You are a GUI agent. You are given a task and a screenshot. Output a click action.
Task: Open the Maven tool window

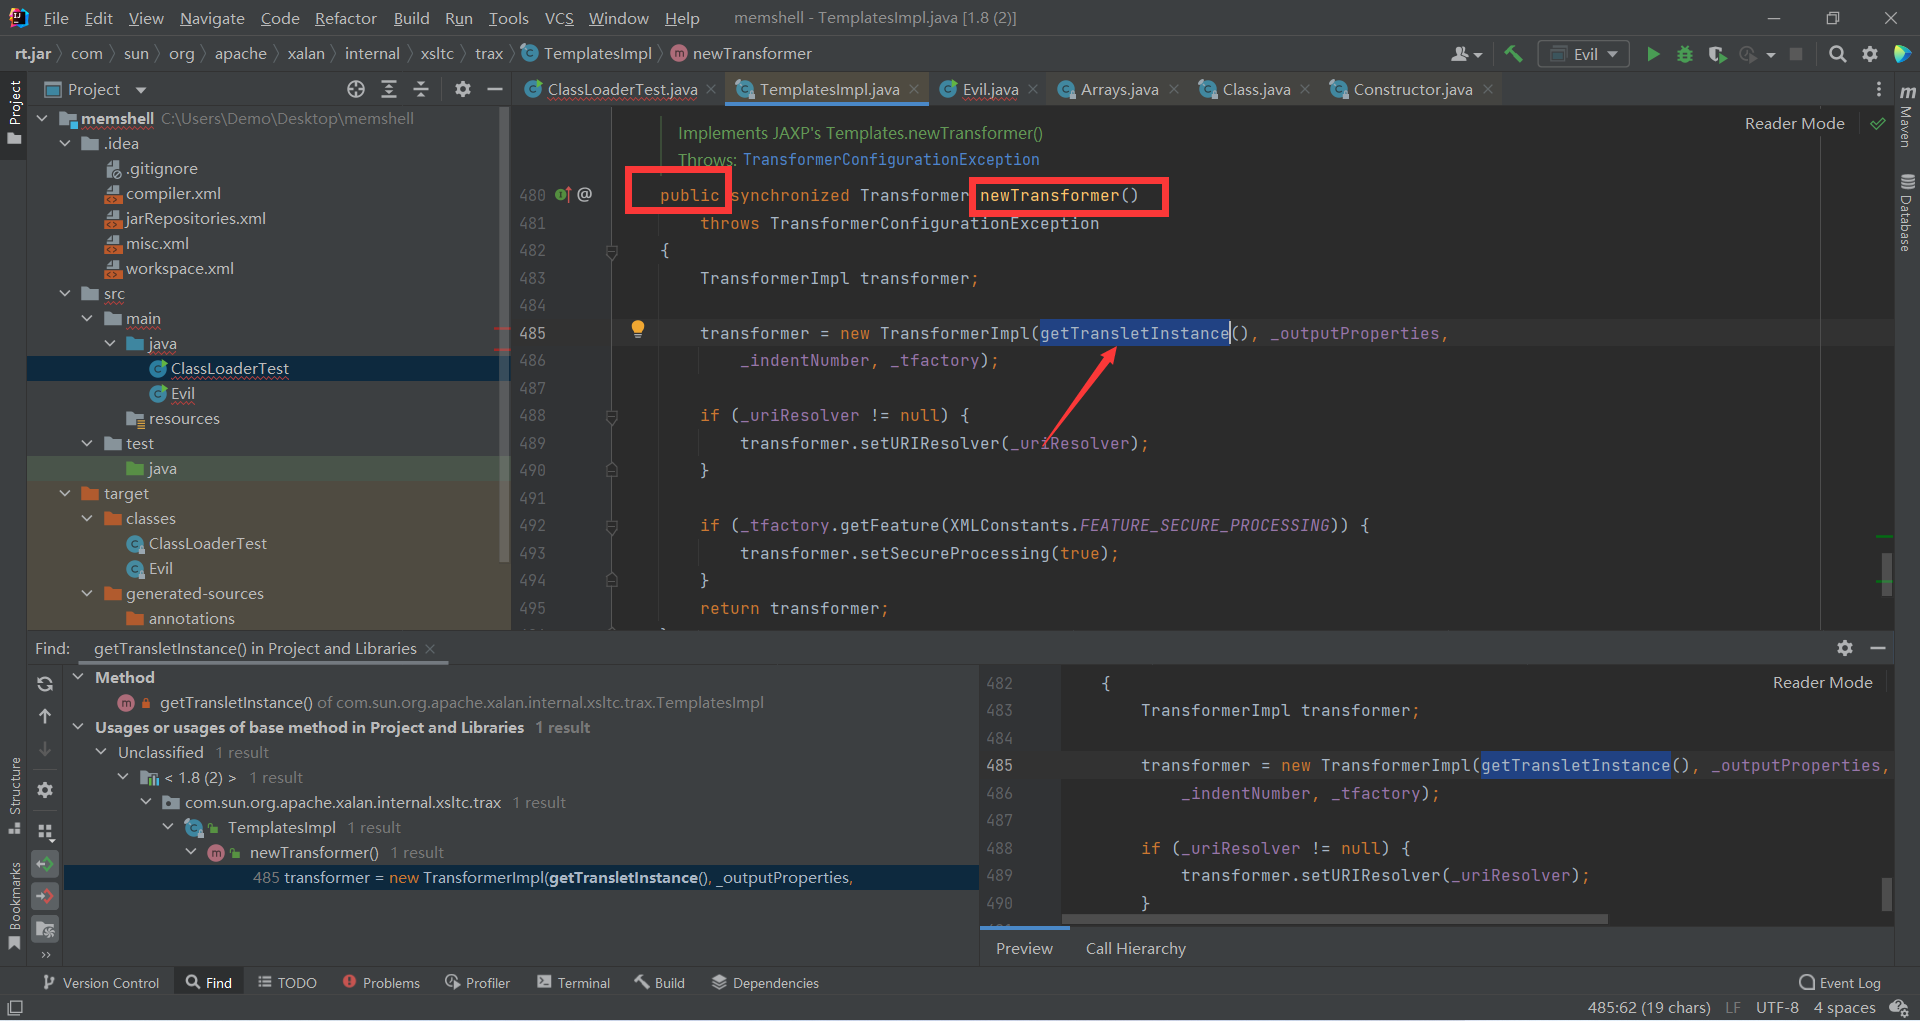[1907, 117]
